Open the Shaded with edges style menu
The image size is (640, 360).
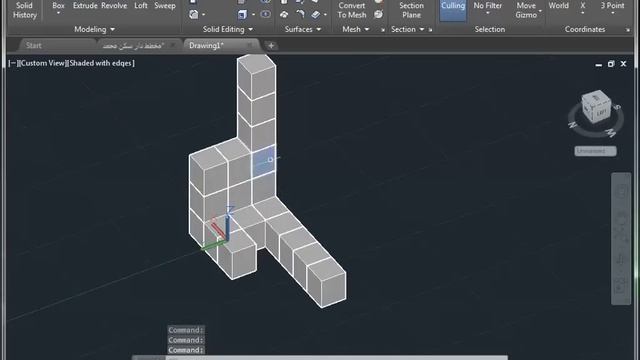(x=101, y=63)
